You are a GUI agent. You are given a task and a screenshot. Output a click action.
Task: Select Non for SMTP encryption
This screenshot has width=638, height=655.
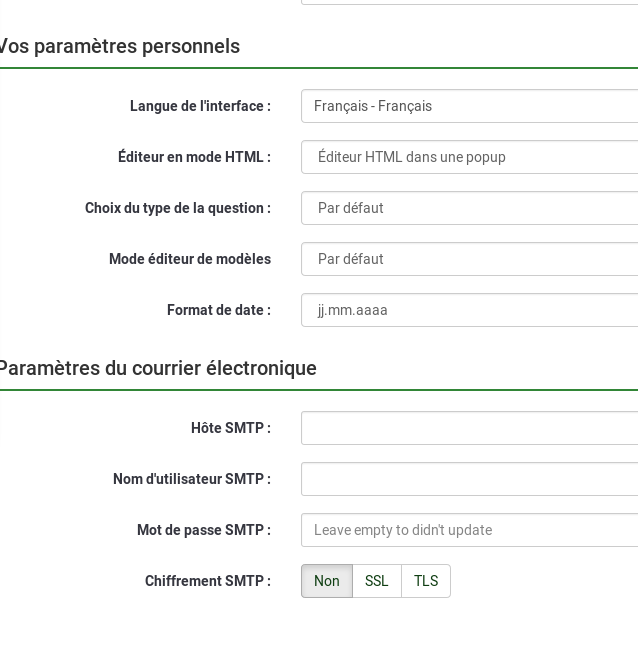(x=327, y=581)
